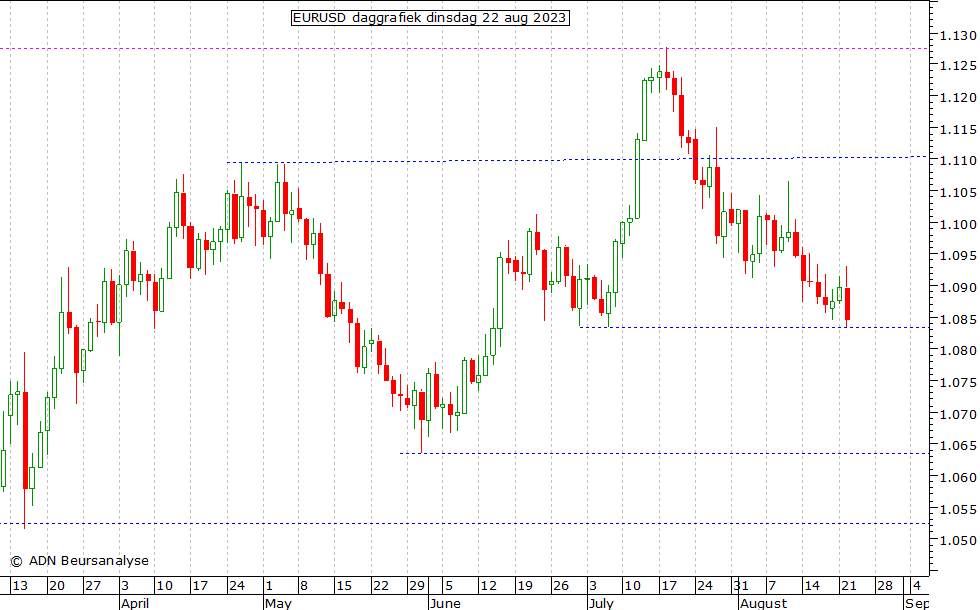Select date 28 on the time axis
The width and height of the screenshot is (980, 610).
coord(884,586)
